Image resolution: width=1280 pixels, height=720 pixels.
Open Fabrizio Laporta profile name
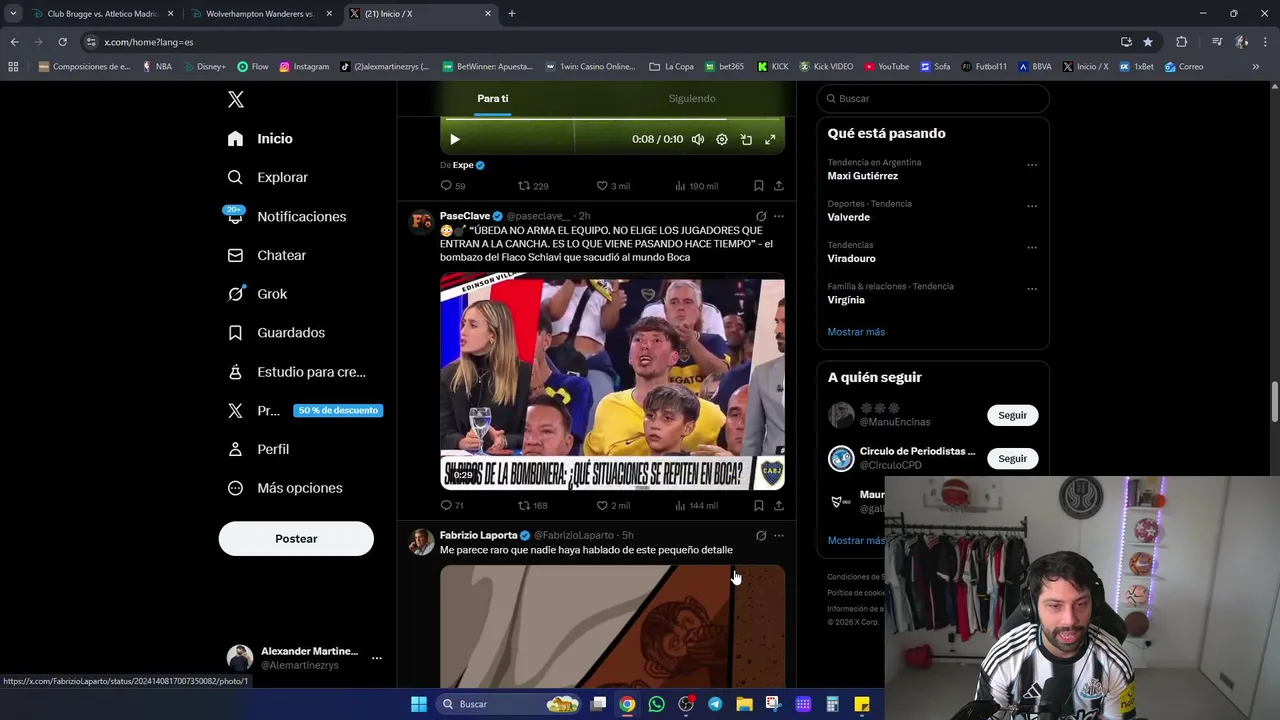[478, 536]
